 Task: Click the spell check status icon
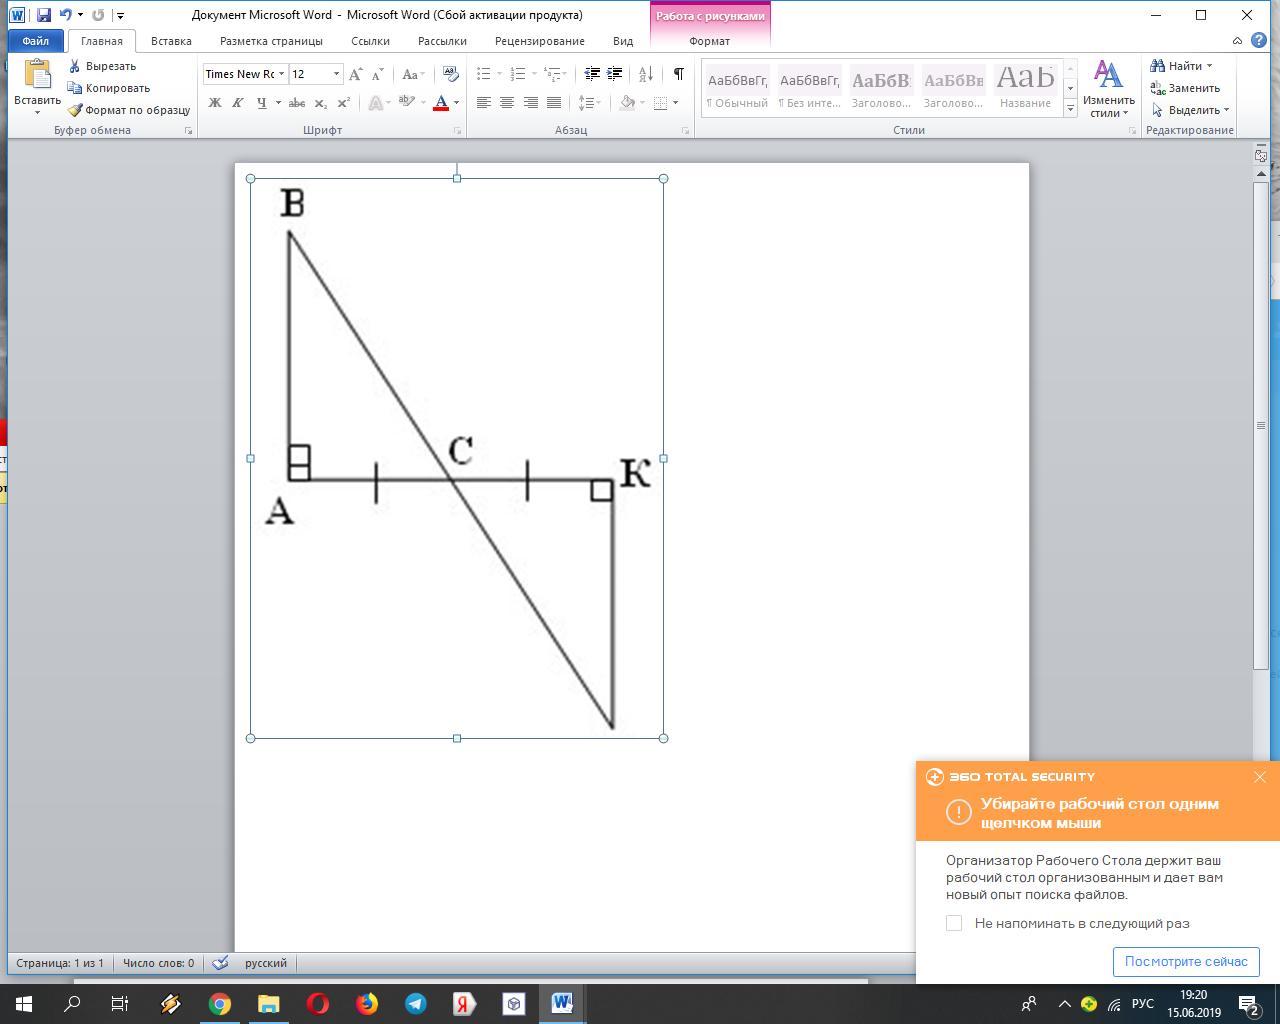220,963
